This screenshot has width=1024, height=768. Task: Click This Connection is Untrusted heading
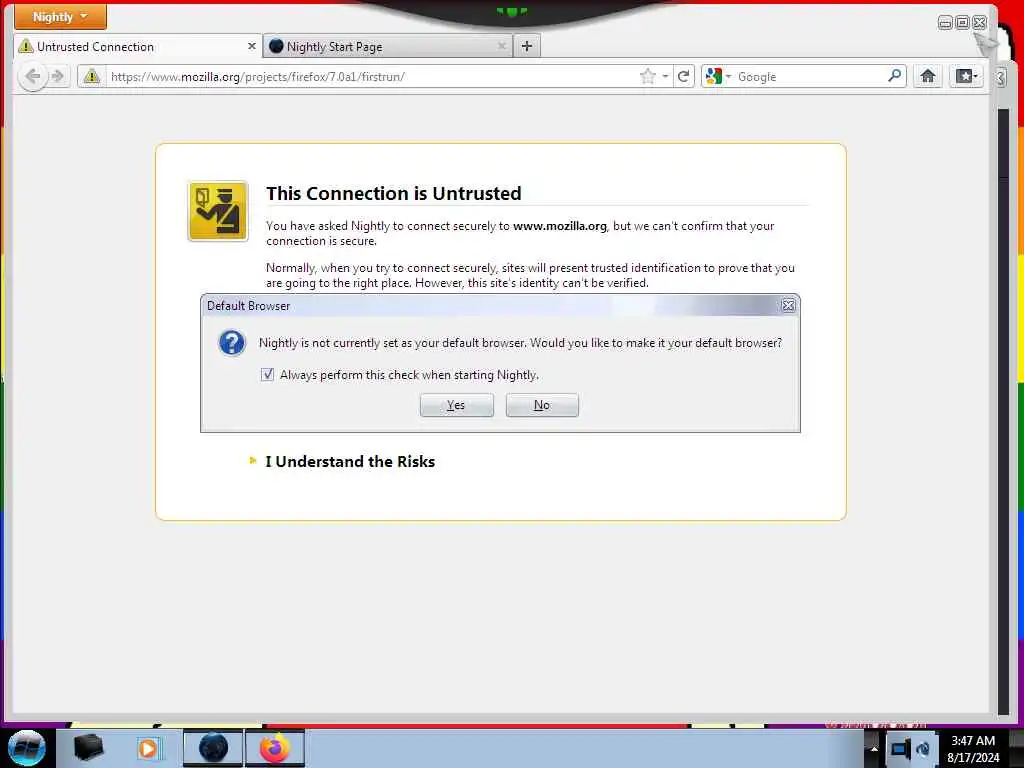click(394, 193)
